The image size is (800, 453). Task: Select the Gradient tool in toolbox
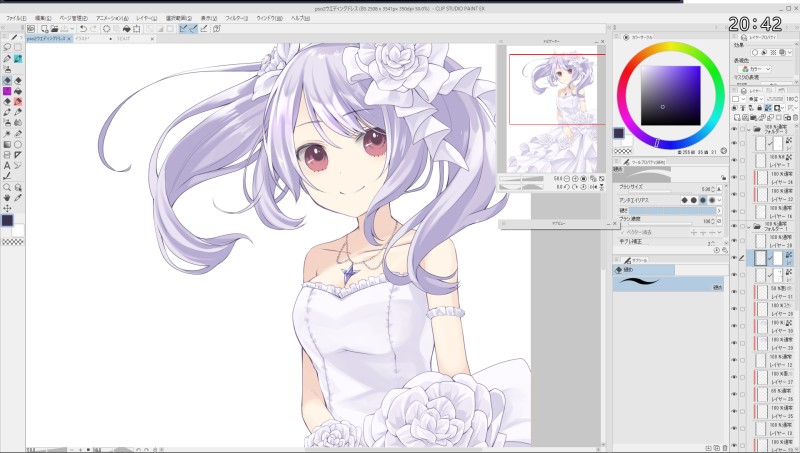[x=7, y=144]
